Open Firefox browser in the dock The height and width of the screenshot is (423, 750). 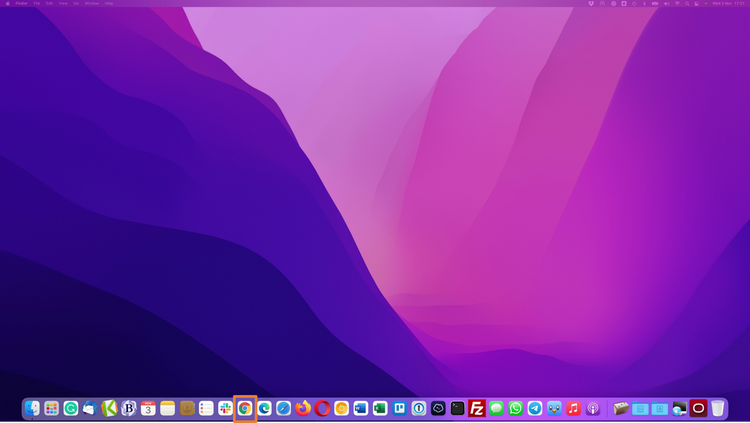click(303, 408)
